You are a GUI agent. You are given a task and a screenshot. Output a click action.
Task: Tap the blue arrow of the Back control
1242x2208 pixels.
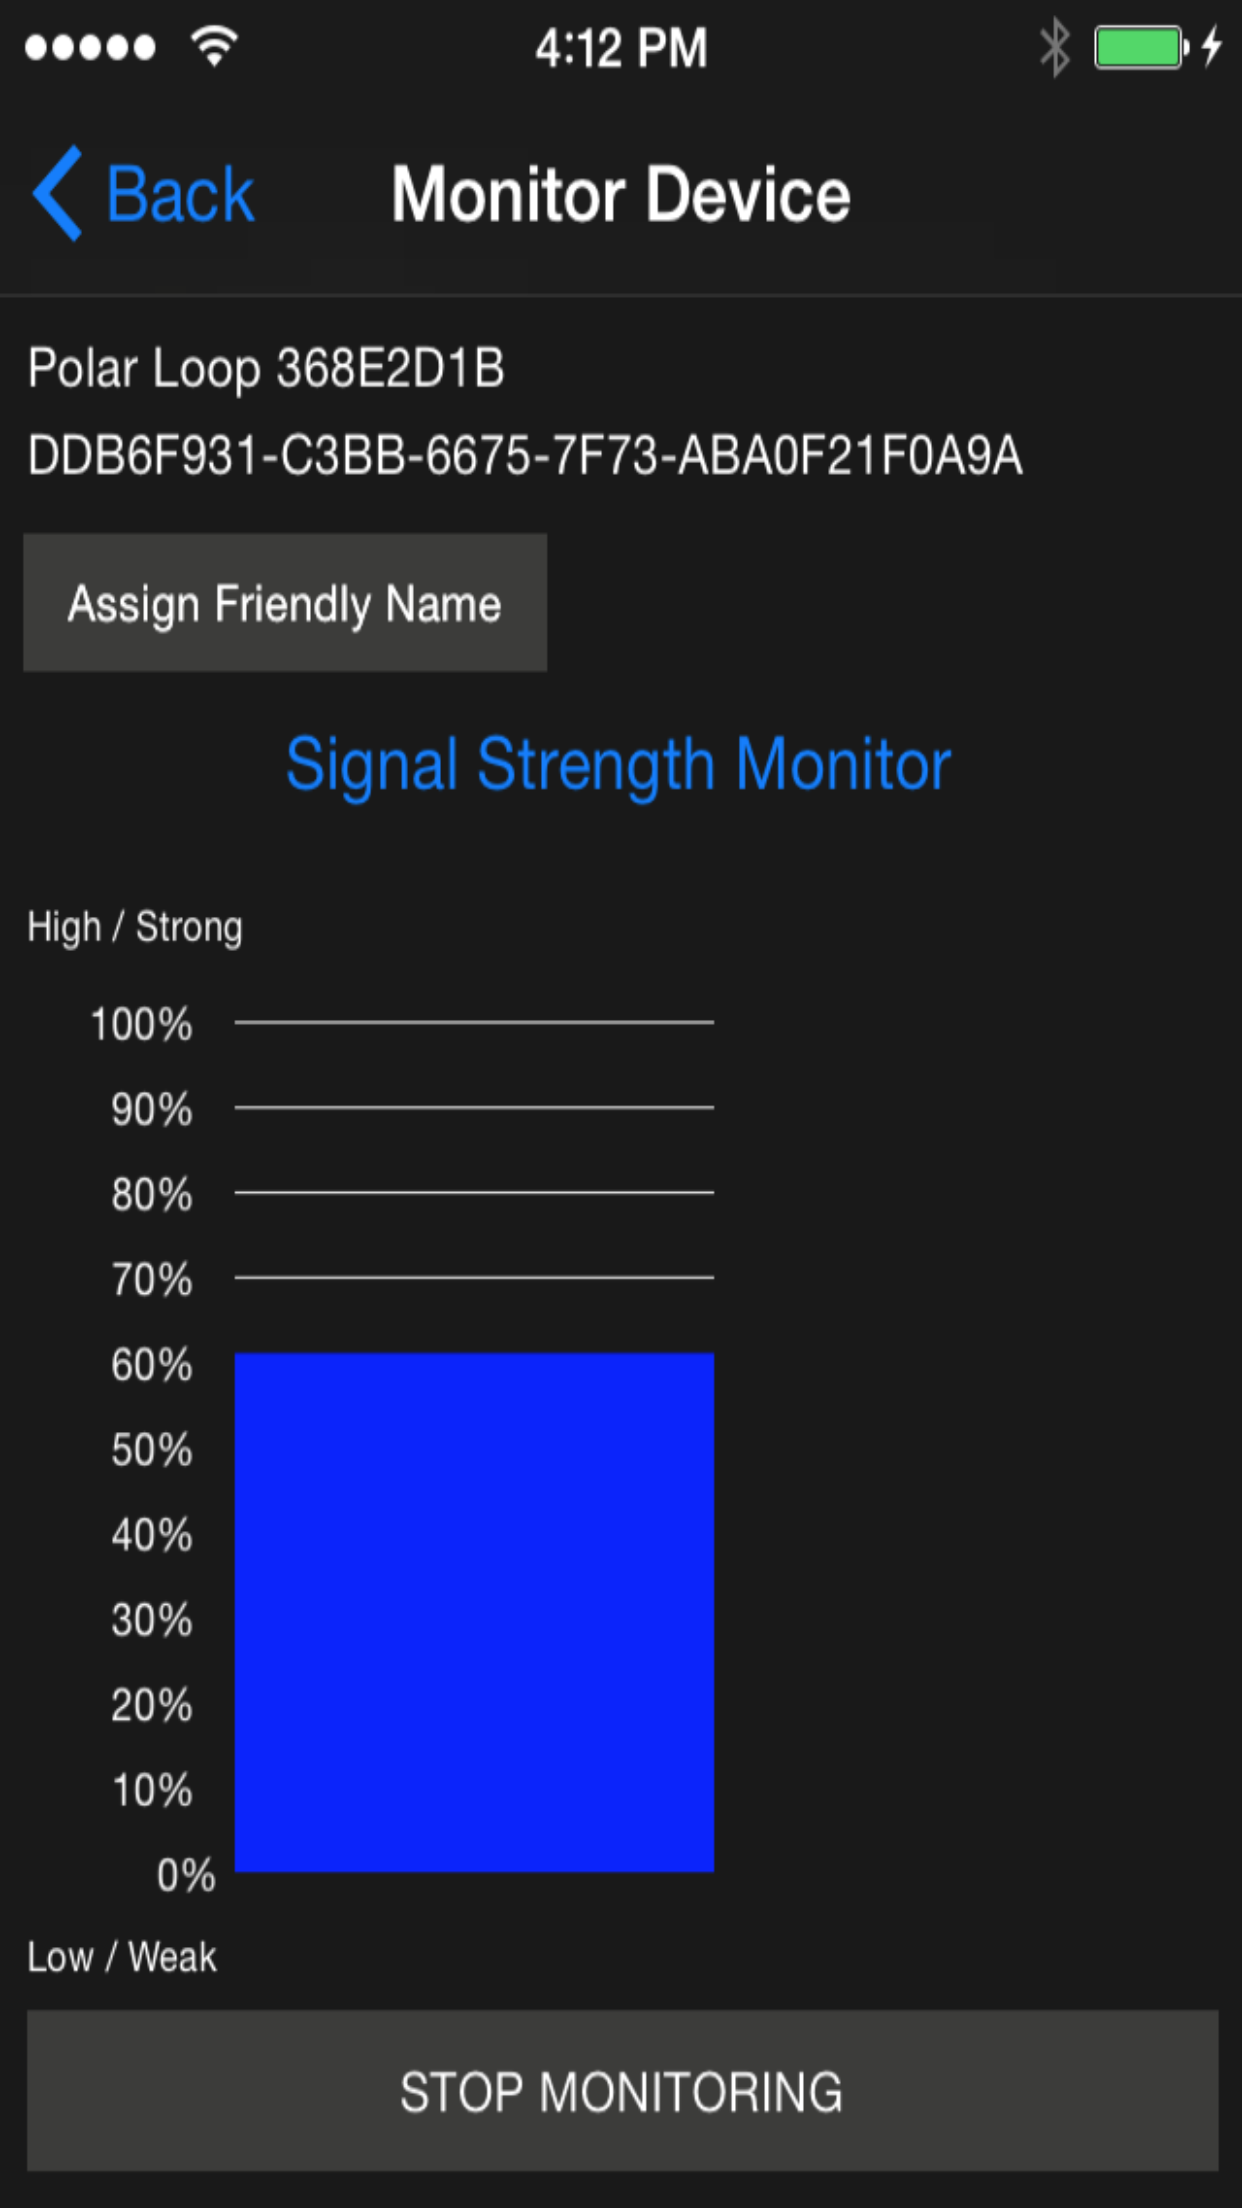(x=57, y=193)
